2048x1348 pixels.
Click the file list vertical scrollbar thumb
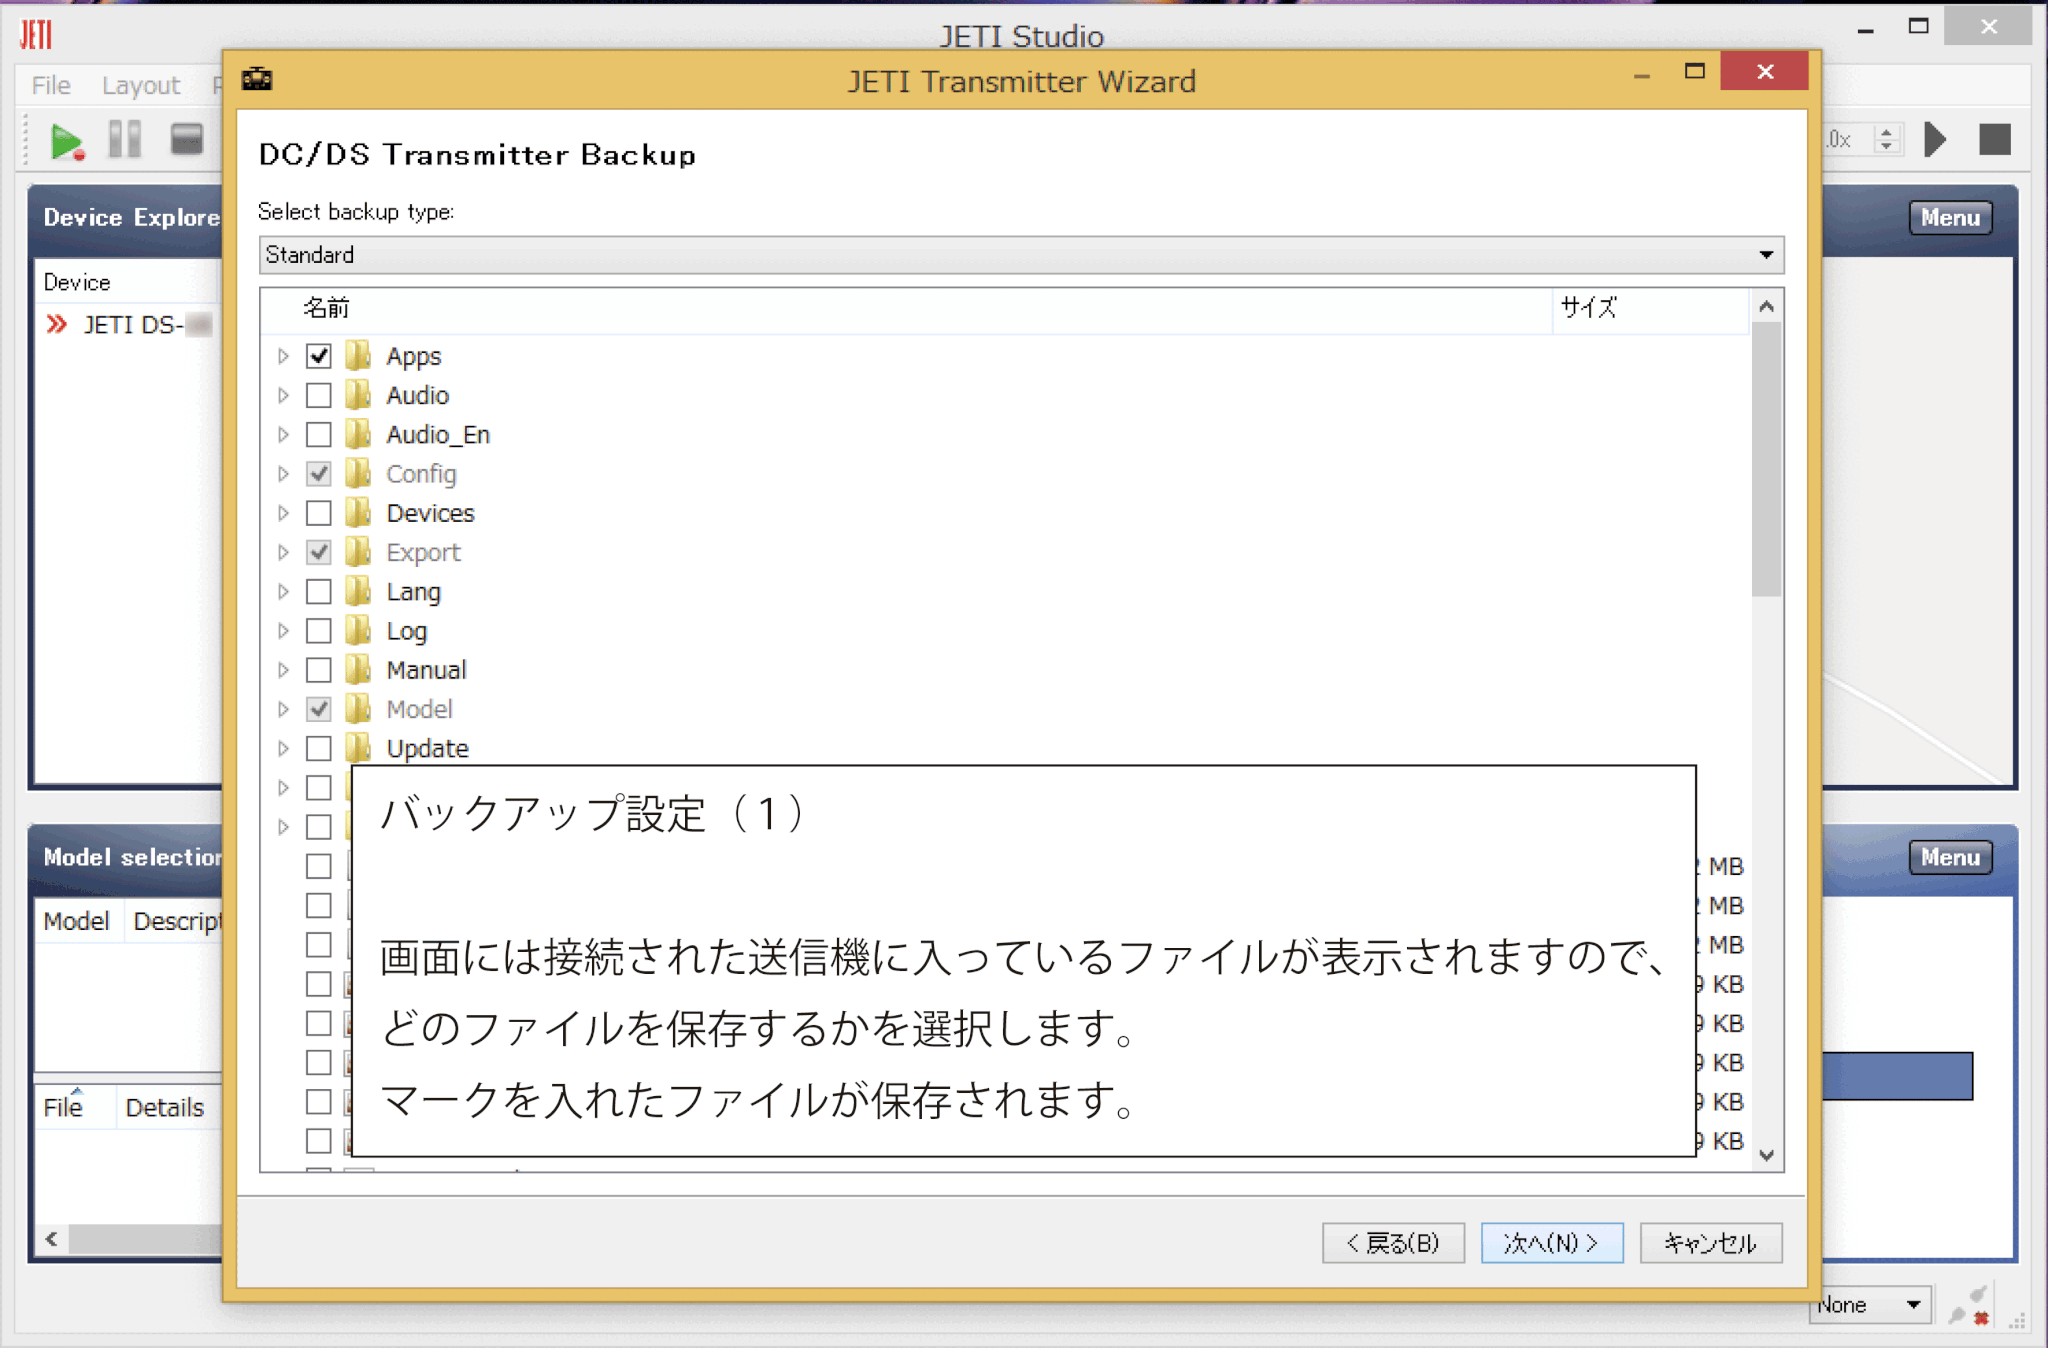[1767, 458]
